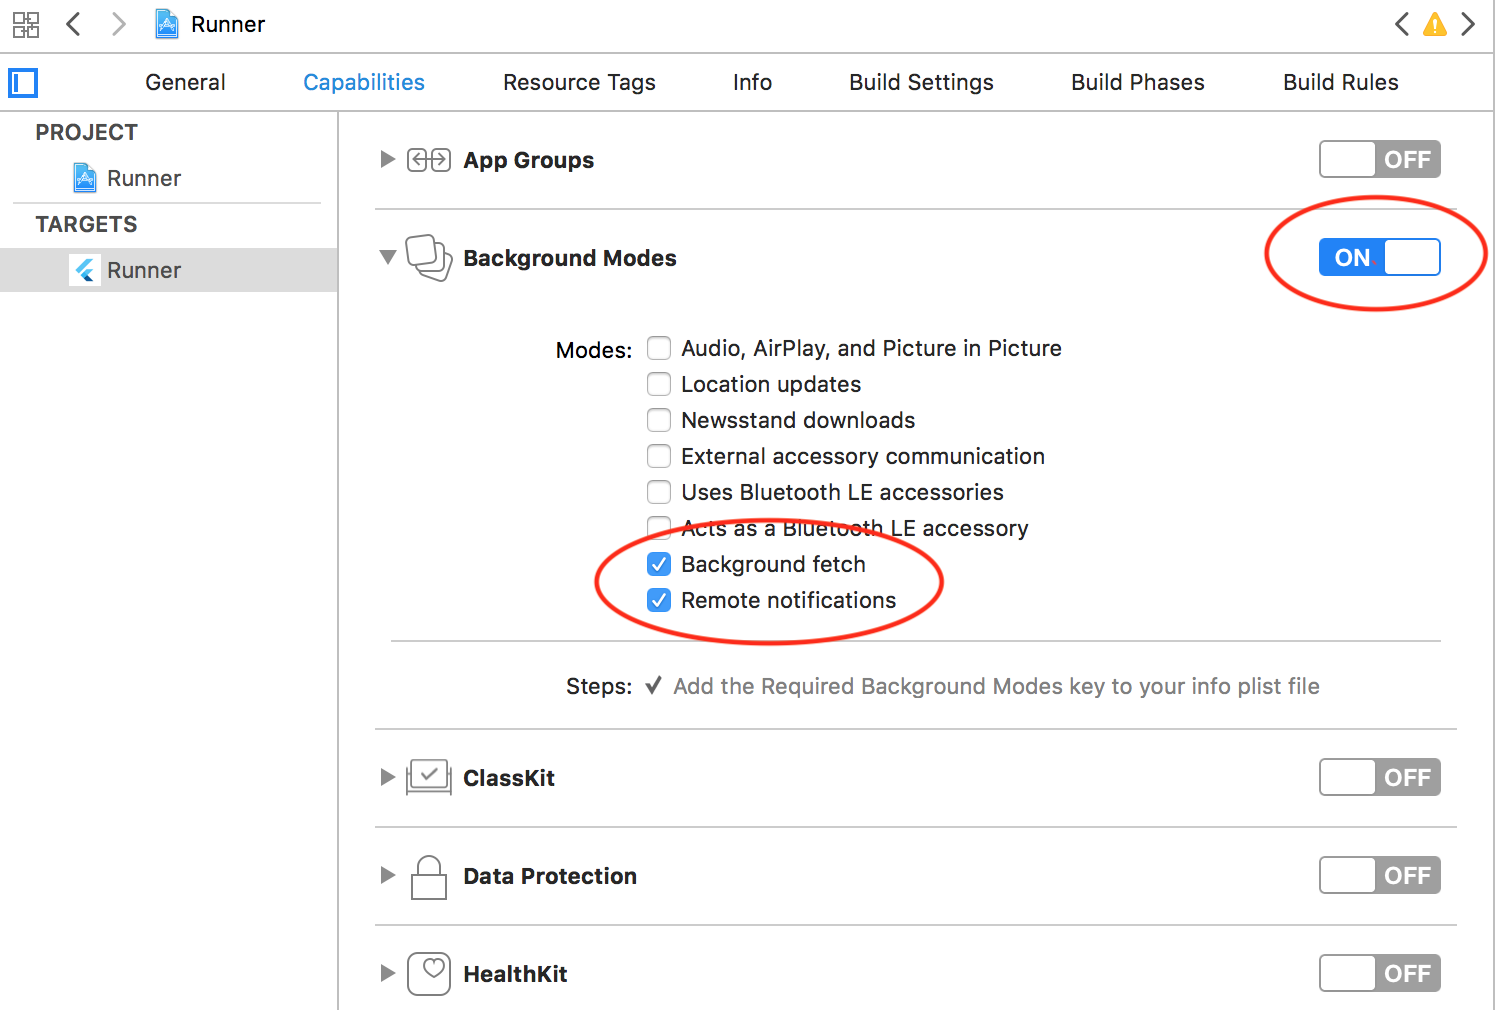Expand the ClassKit capability

(388, 778)
